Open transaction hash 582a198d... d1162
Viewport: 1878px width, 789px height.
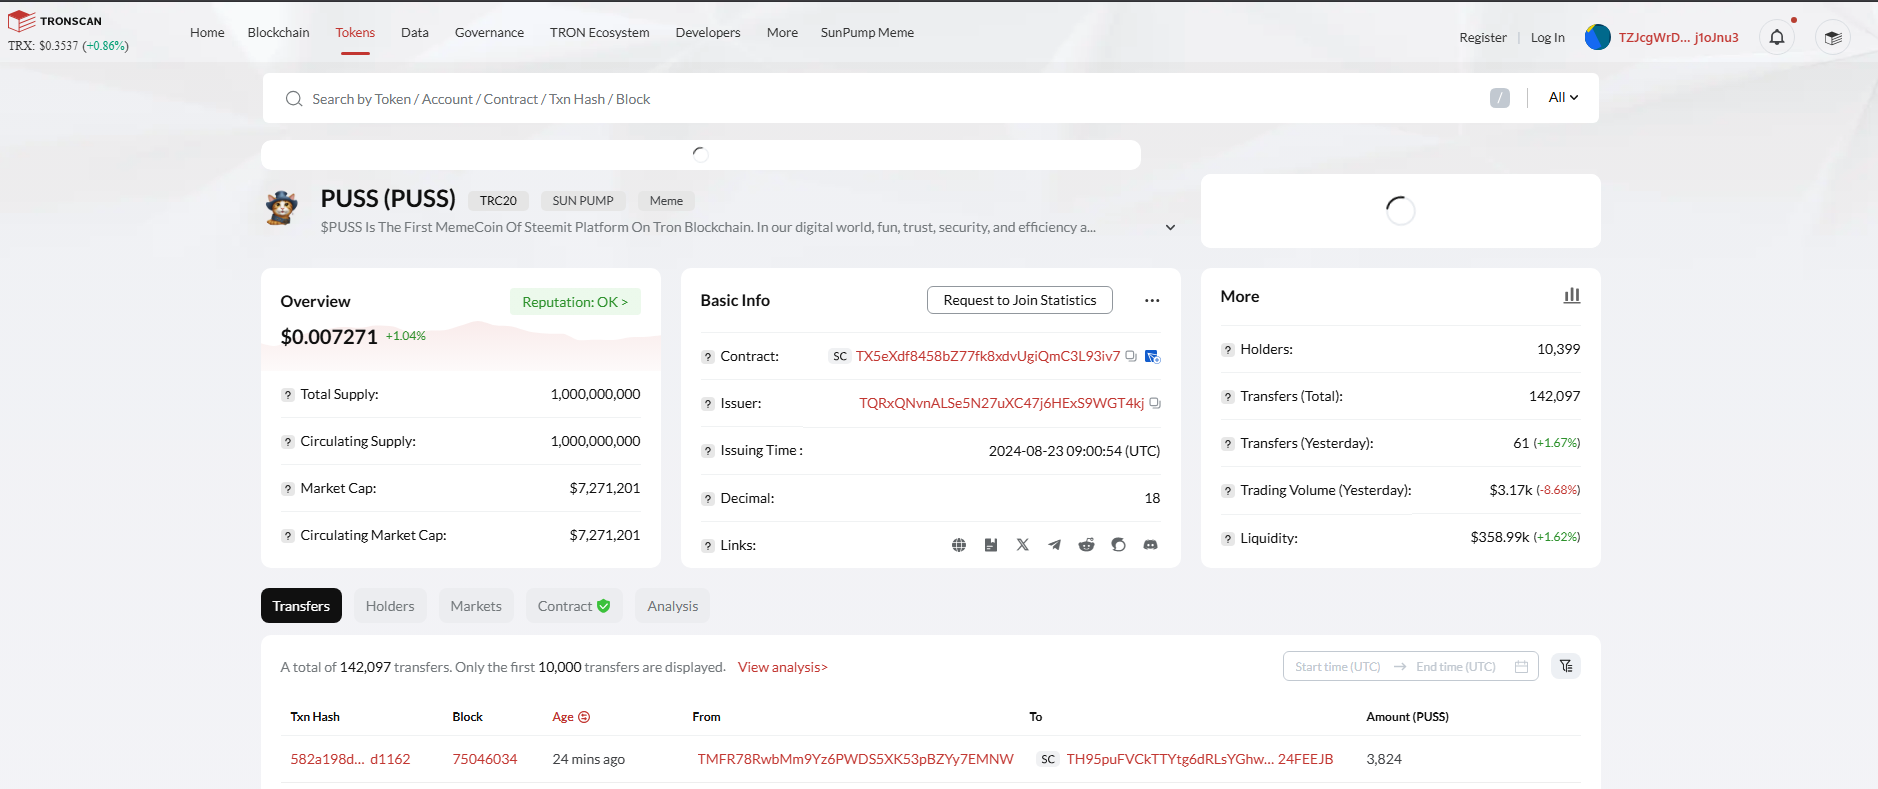(x=350, y=759)
